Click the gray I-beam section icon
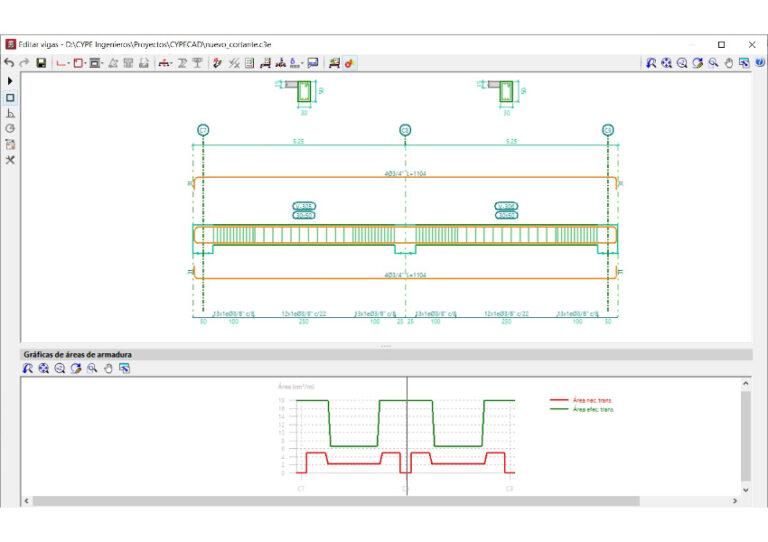 pos(182,63)
